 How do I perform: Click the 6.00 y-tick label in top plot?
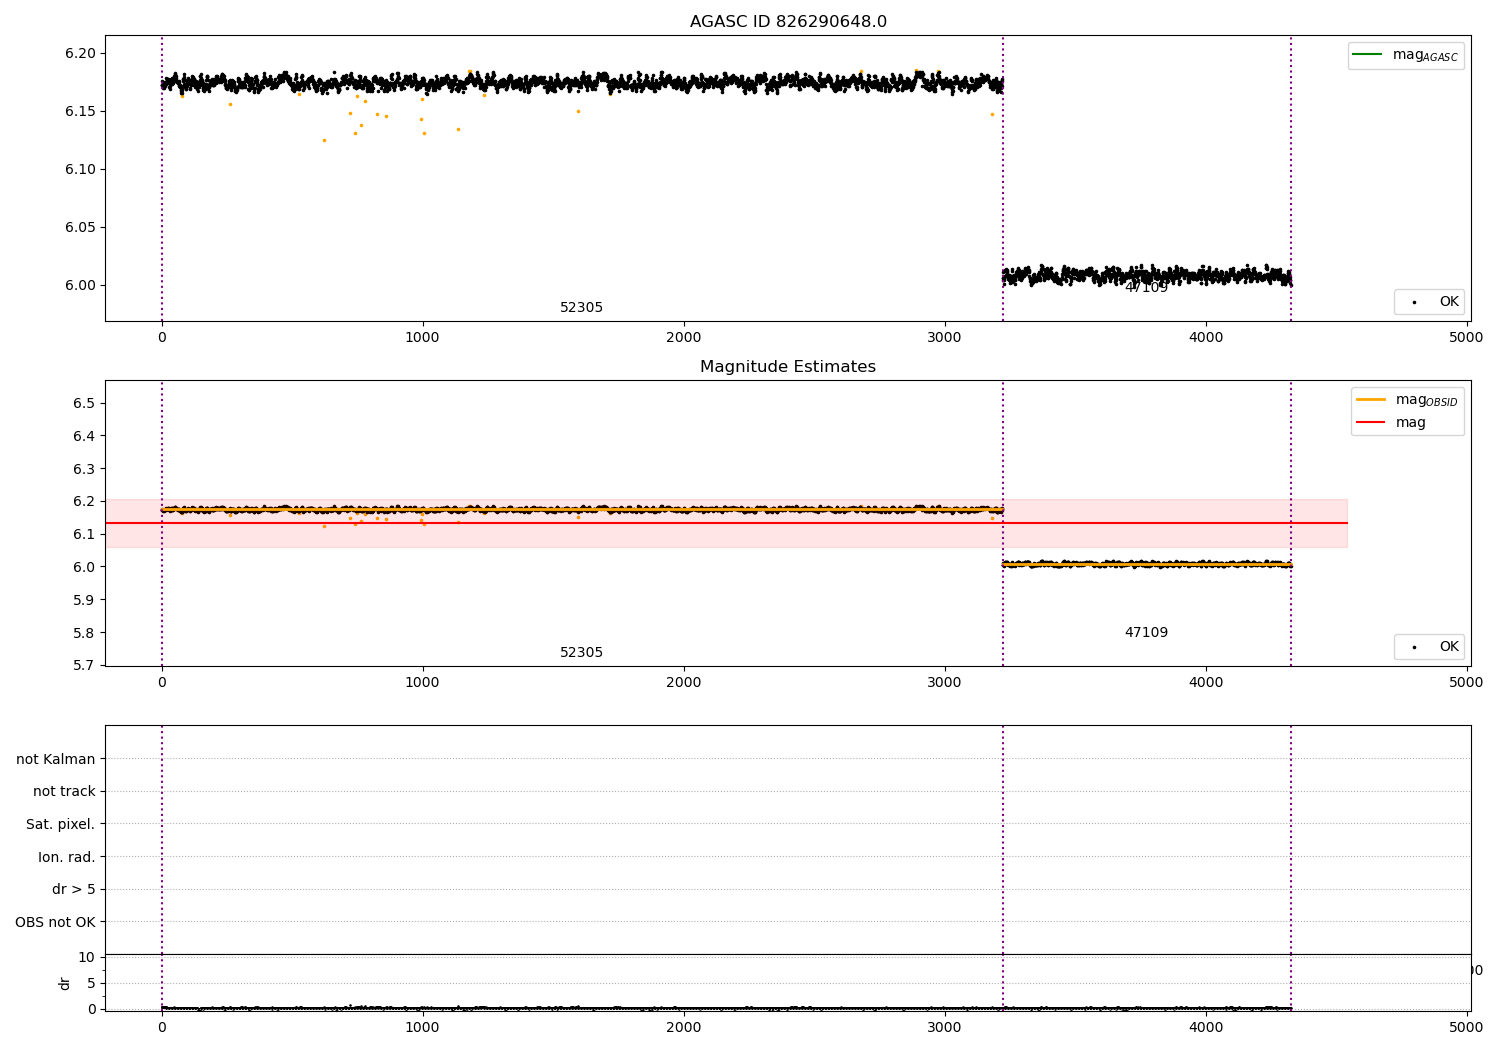[x=80, y=285]
